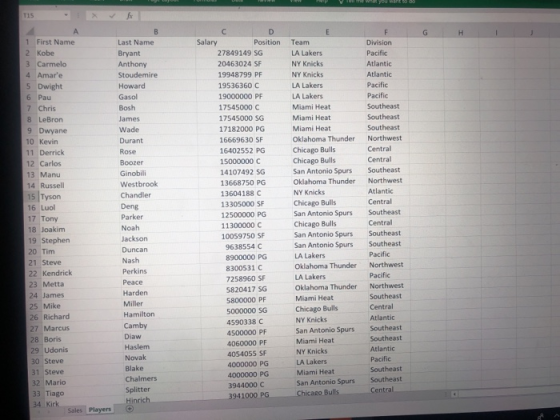
Task: Select column C header
Action: tap(224, 32)
